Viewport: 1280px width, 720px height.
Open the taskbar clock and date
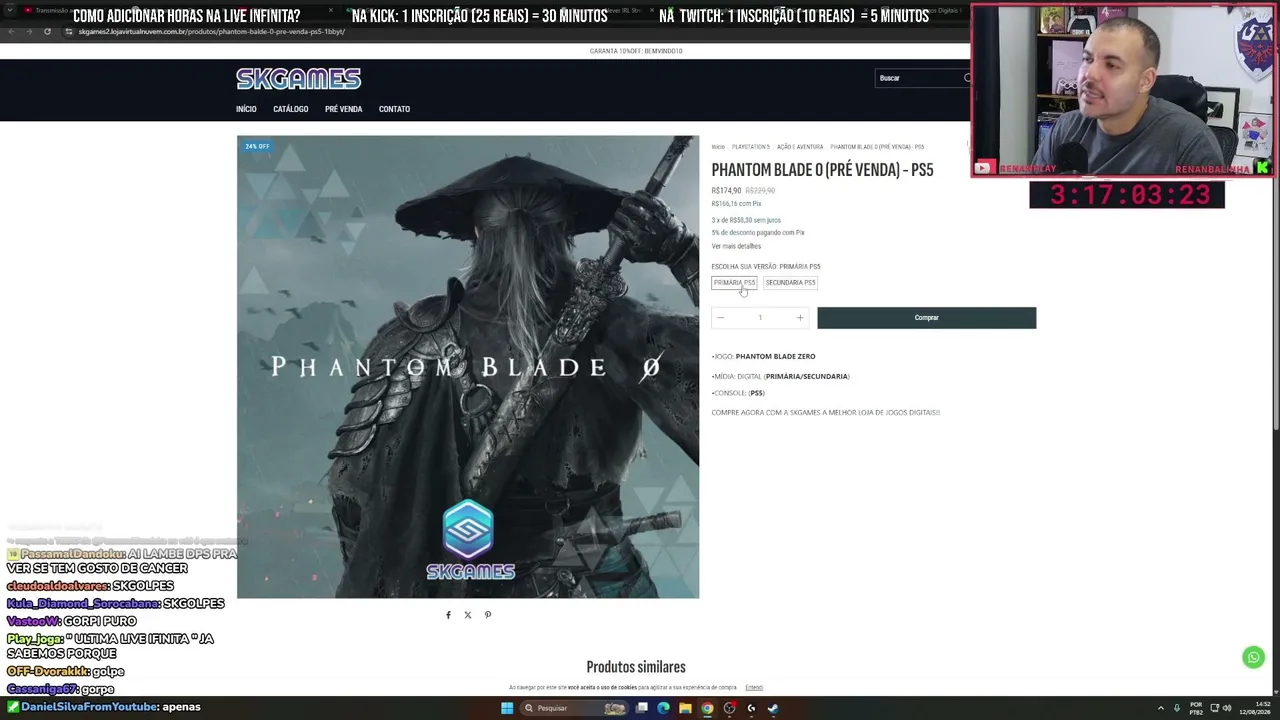tap(1255, 708)
